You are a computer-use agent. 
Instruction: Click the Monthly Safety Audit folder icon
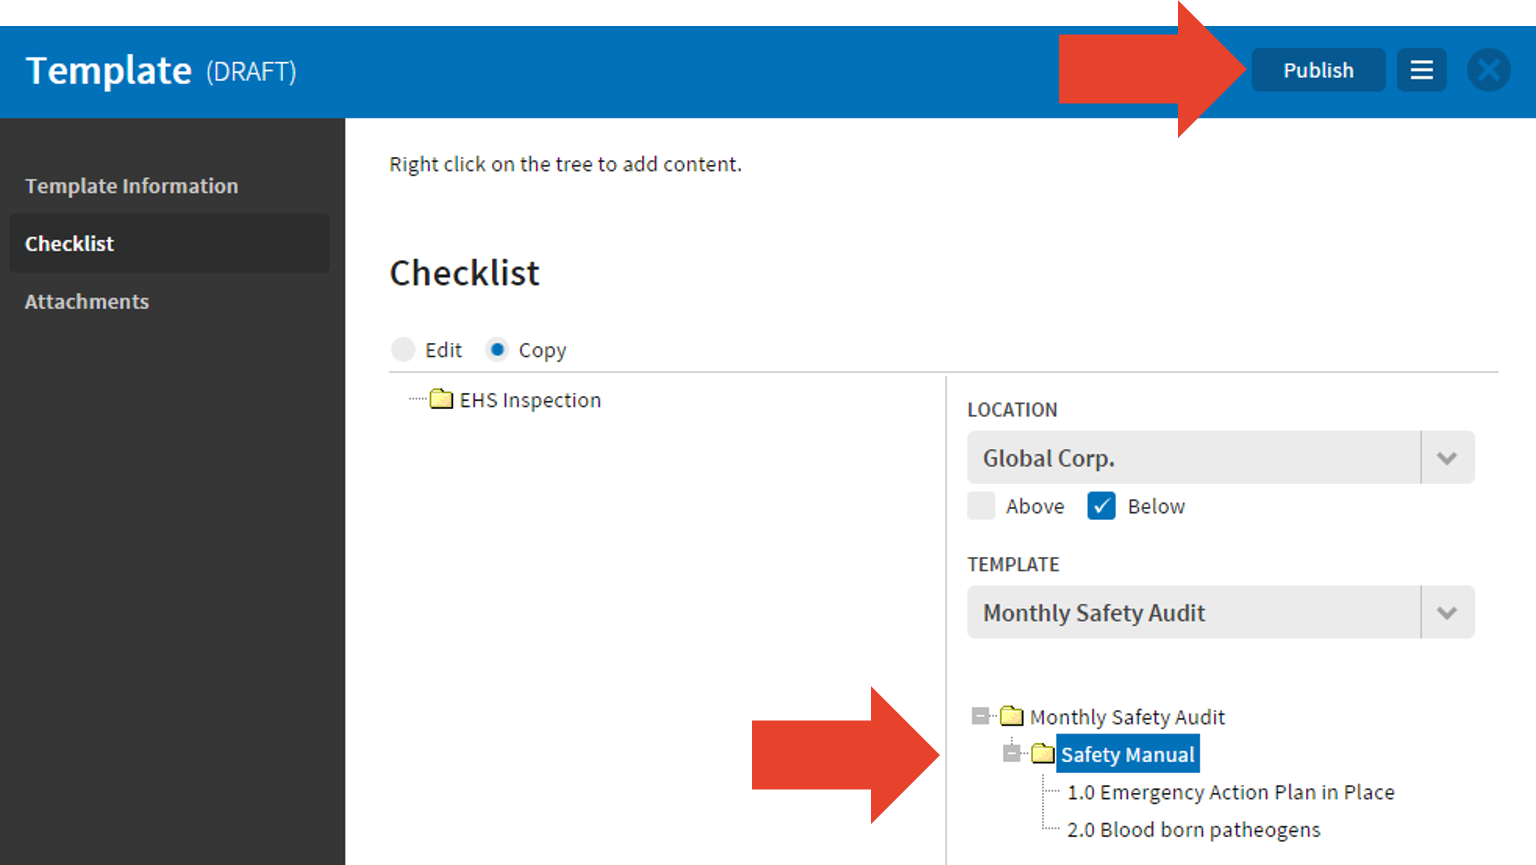1012,716
